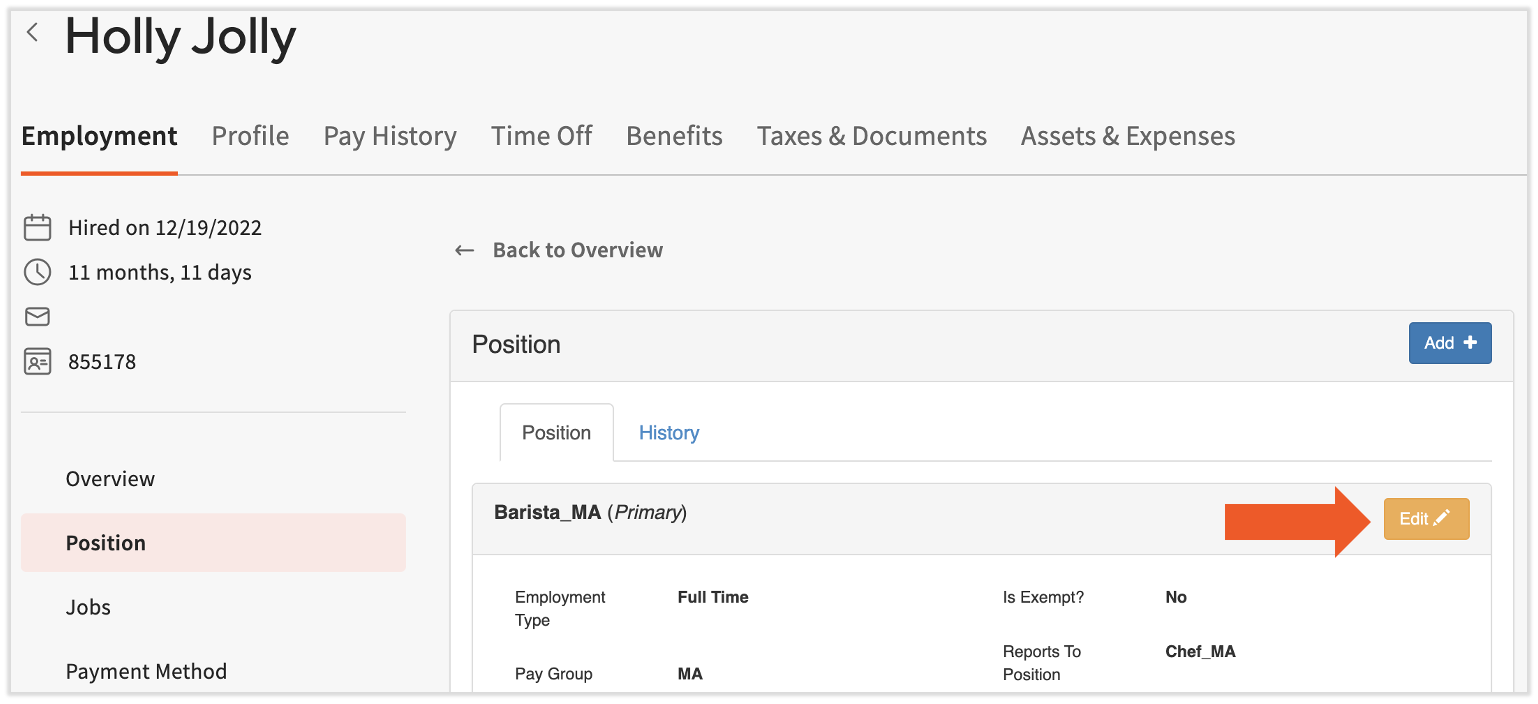Switch to the Time Off tab

point(541,136)
